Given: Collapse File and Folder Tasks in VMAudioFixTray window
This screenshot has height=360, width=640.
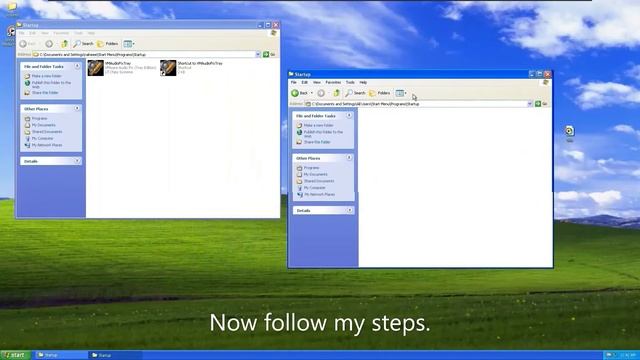Looking at the screenshot, I should (77, 66).
